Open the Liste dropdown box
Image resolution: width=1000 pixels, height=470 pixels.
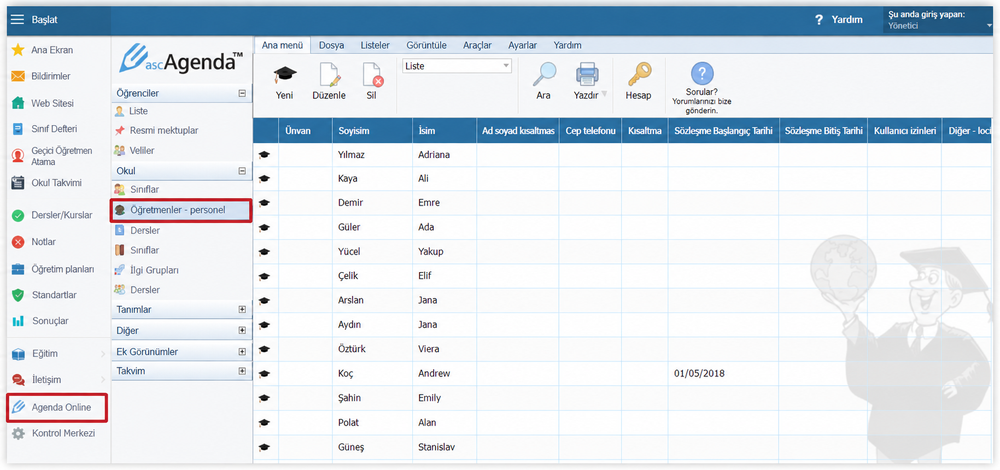coord(457,66)
